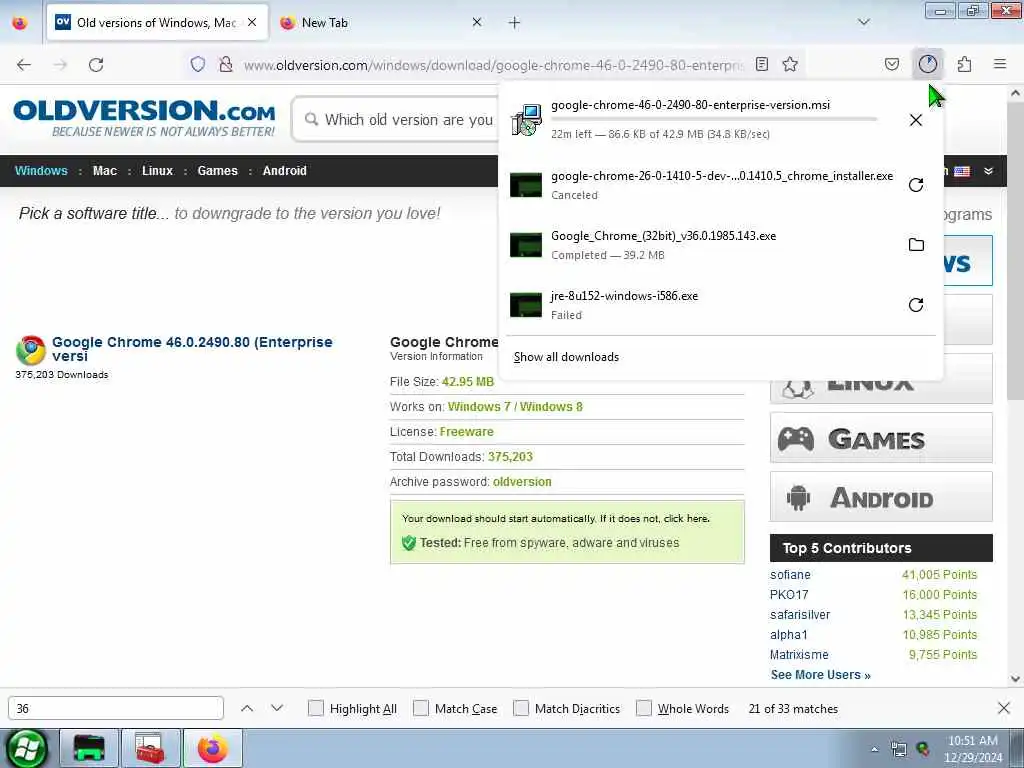Click the Freeware license value

pos(466,432)
